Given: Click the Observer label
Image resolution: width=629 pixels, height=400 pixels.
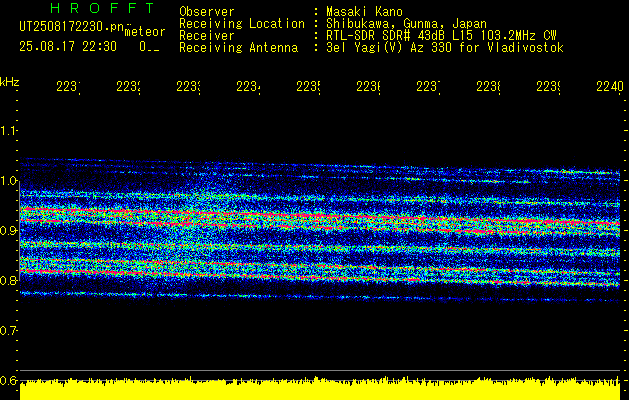Looking at the screenshot, I should pos(207,12).
